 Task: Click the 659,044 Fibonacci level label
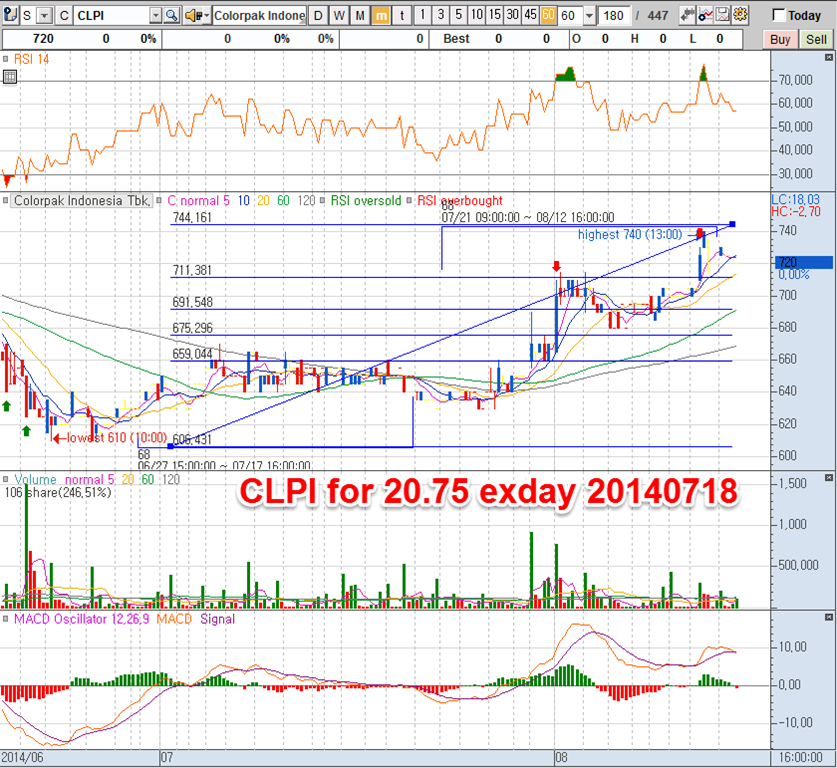(x=193, y=354)
